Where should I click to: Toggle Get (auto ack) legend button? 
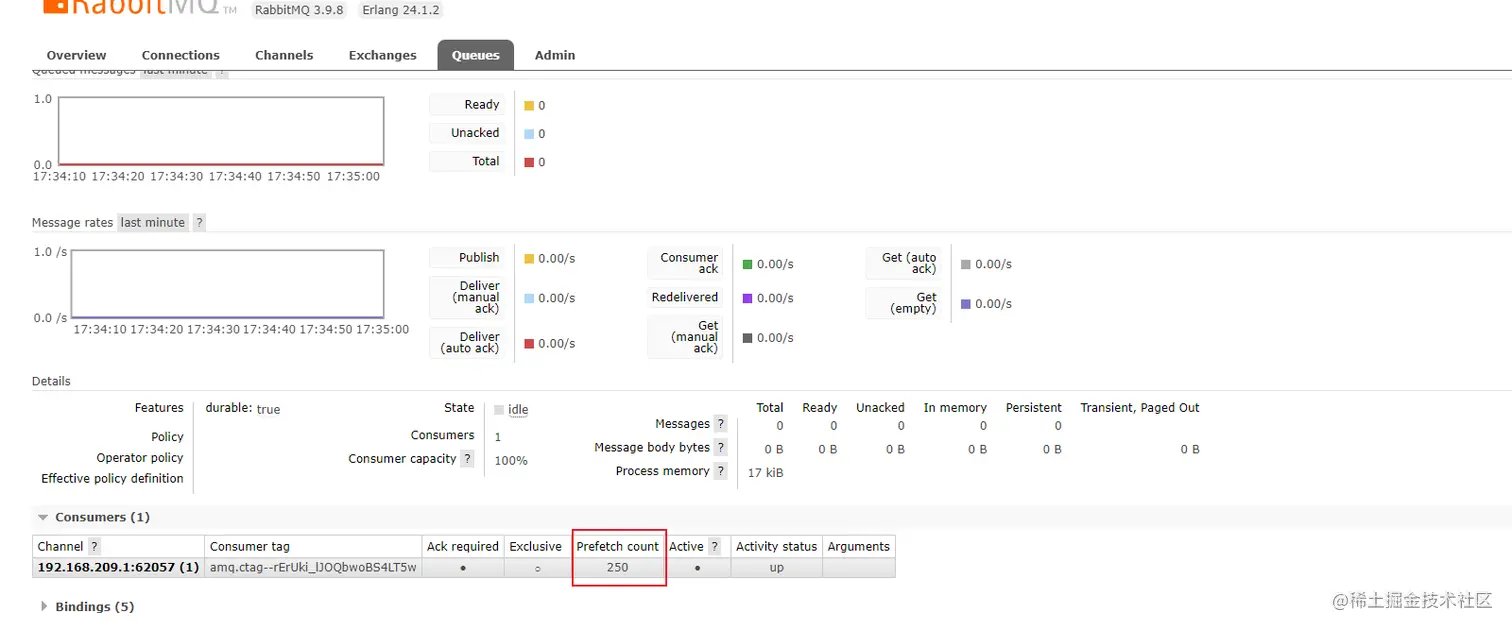point(905,263)
